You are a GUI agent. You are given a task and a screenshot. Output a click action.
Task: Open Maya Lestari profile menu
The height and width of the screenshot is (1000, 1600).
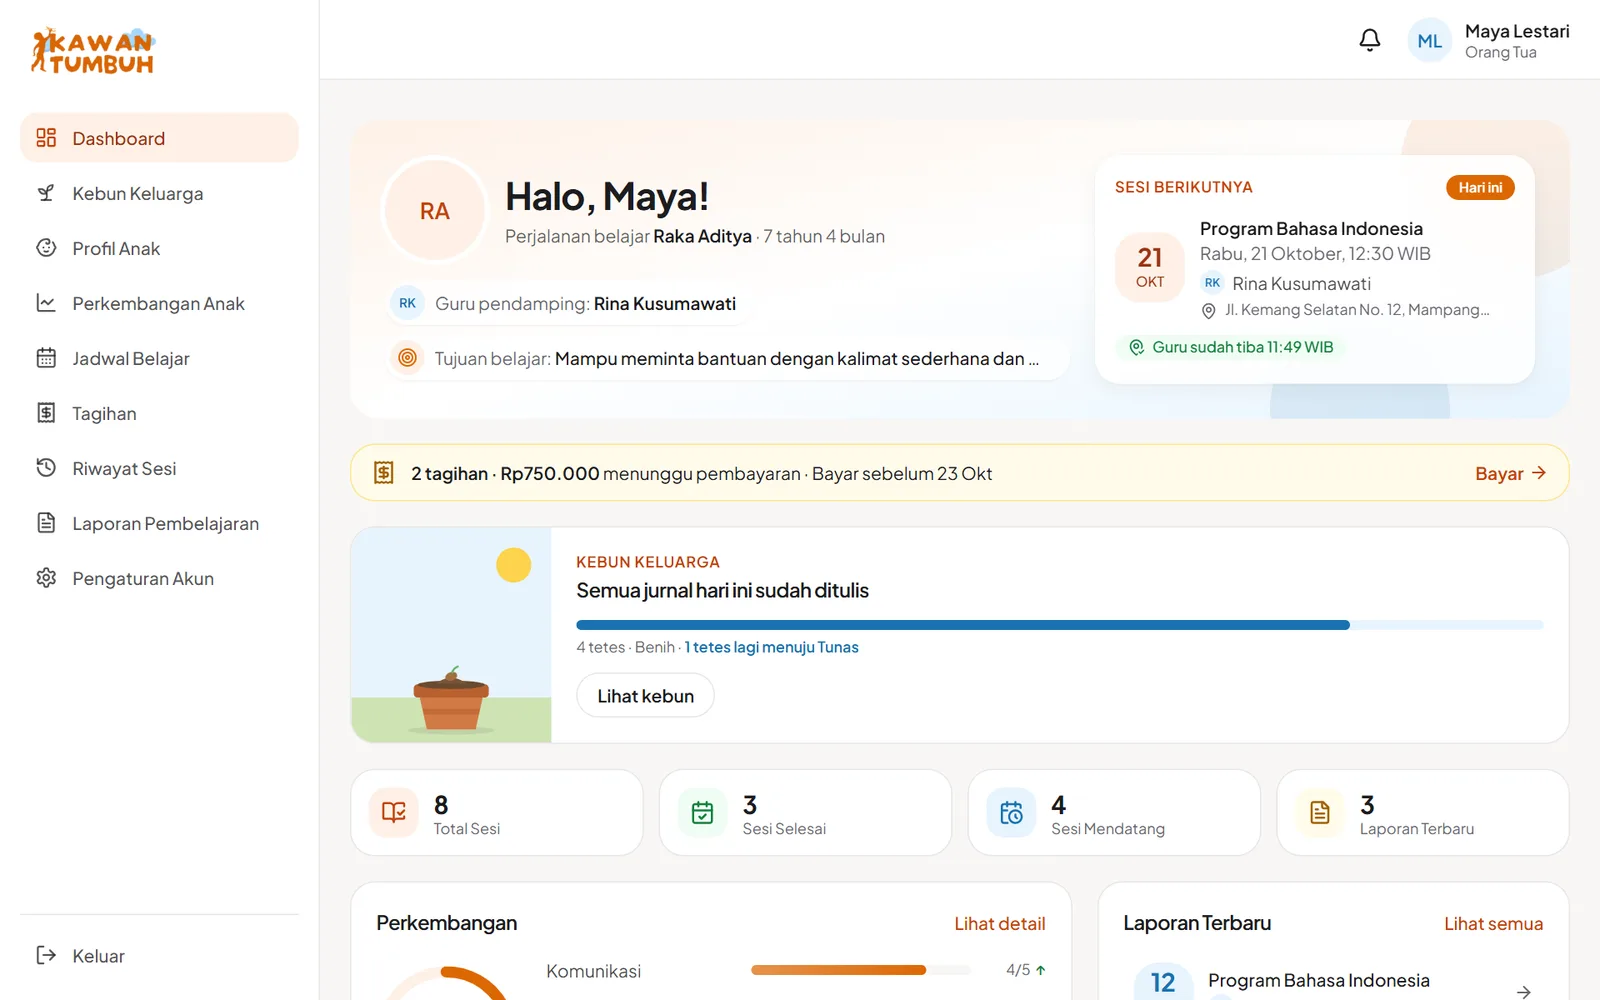(x=1489, y=41)
